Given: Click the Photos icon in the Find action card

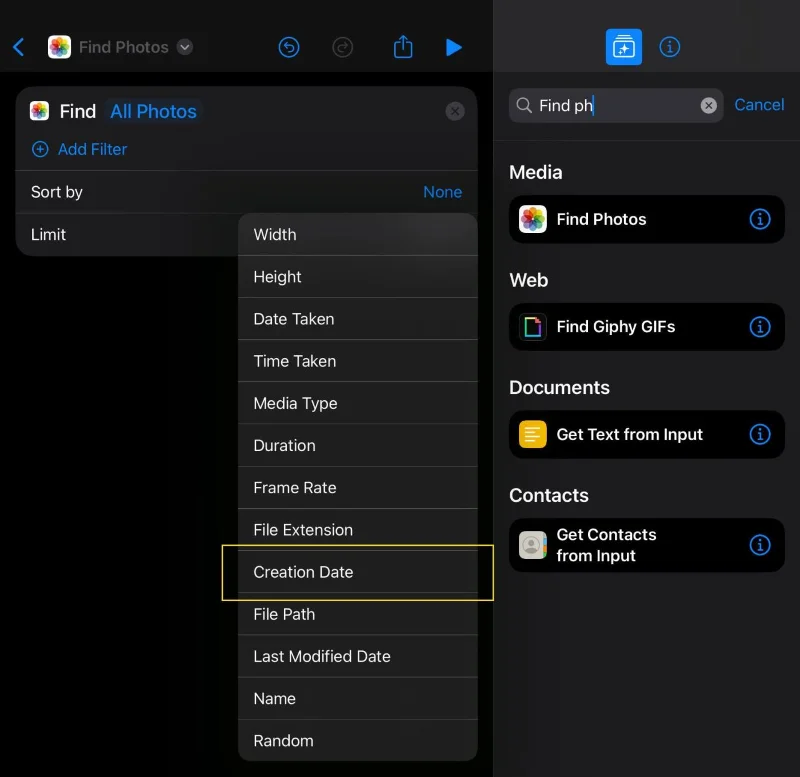Looking at the screenshot, I should coord(39,111).
